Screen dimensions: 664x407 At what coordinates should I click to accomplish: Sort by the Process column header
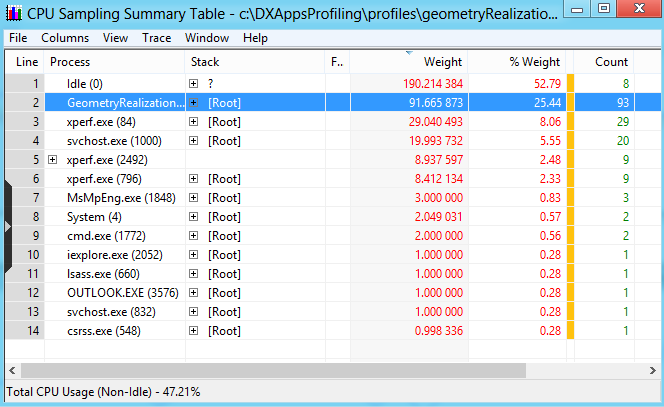[115, 62]
